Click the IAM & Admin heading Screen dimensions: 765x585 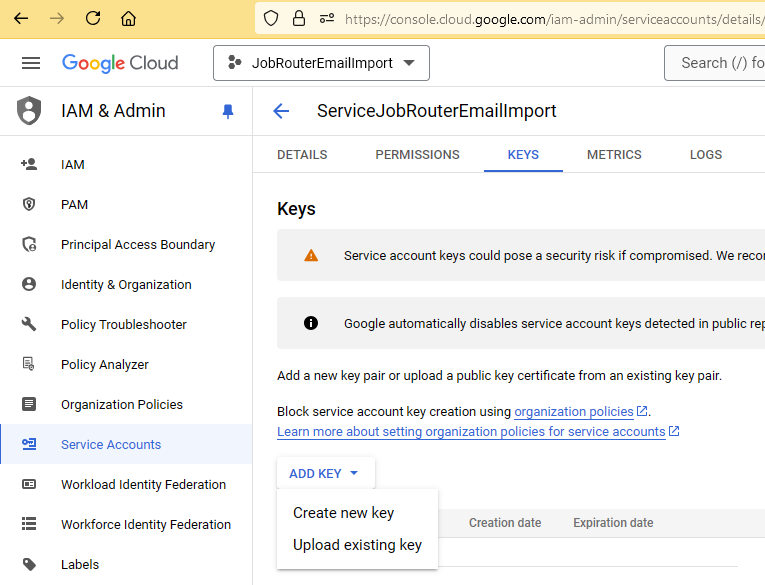point(113,111)
